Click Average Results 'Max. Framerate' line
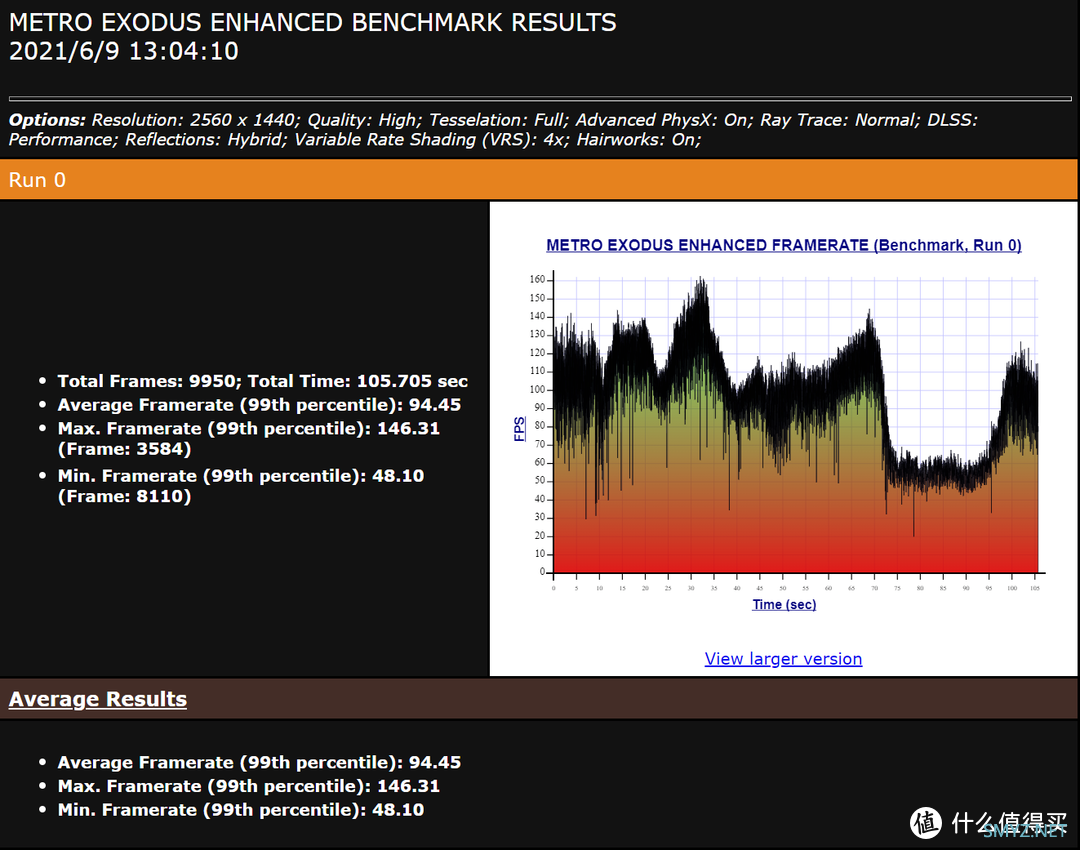 click(x=249, y=786)
